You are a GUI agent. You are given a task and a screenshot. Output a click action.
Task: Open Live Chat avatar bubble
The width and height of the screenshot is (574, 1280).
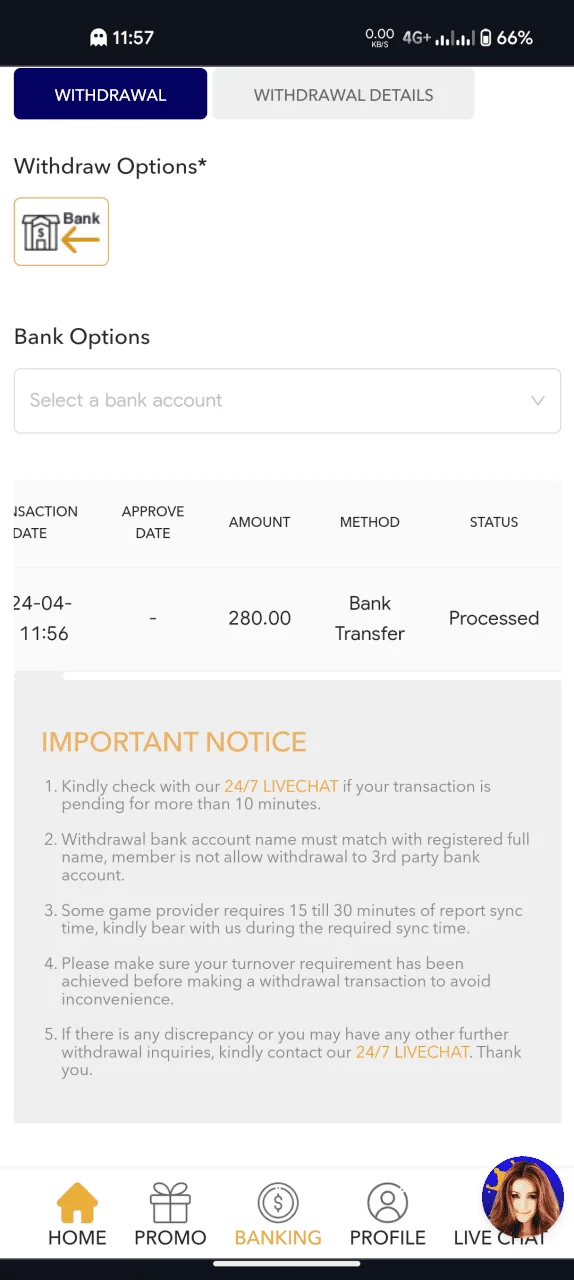tap(522, 1197)
